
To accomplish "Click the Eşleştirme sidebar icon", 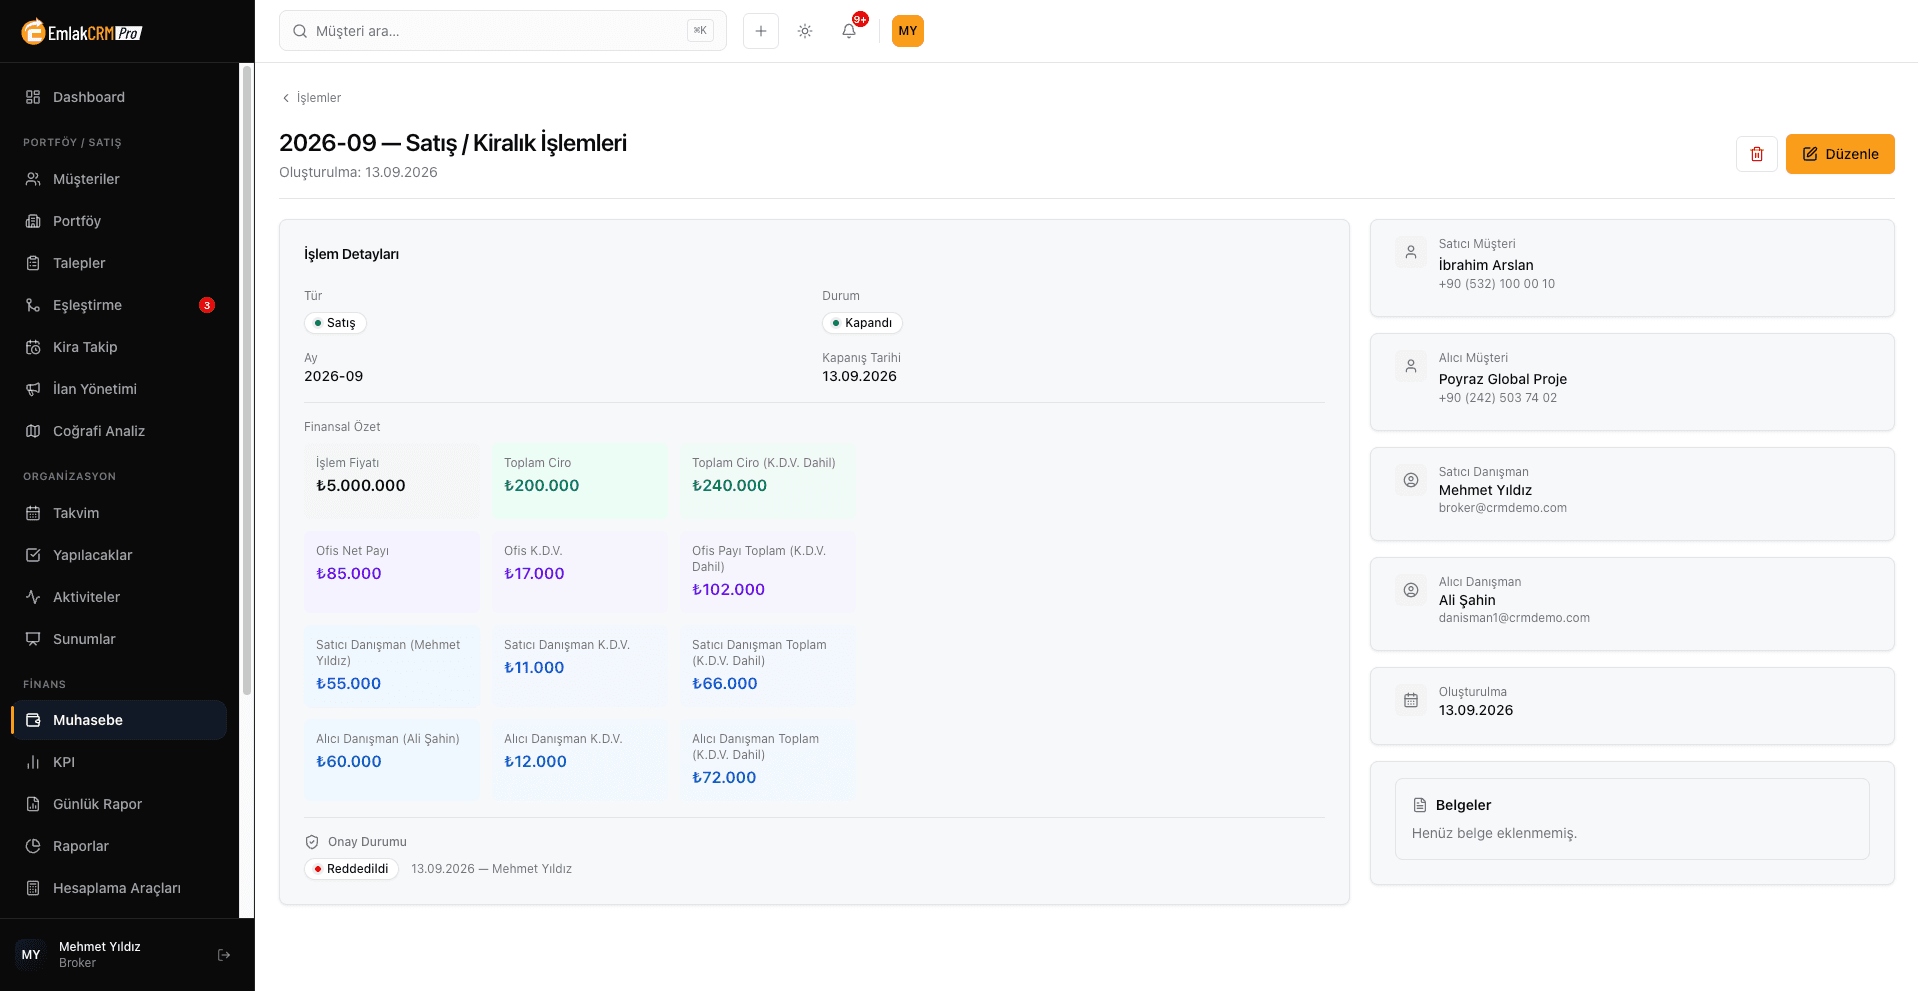I will (33, 305).
